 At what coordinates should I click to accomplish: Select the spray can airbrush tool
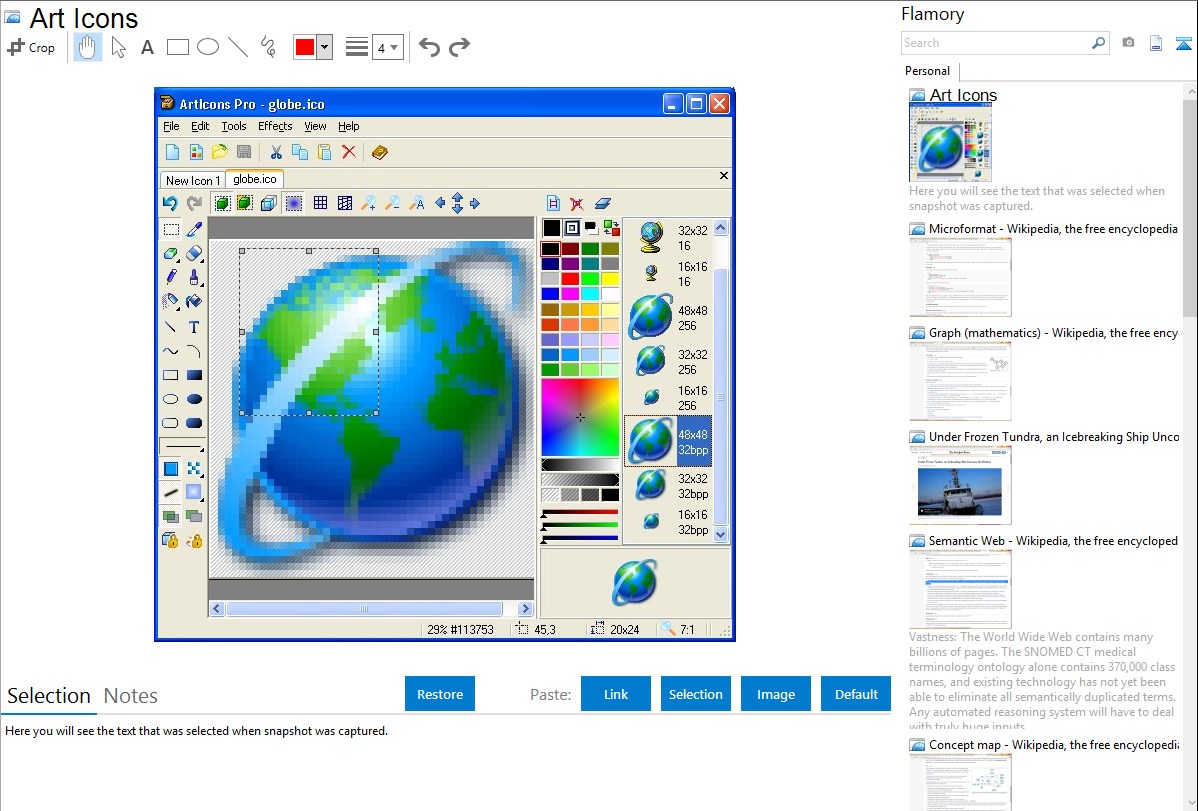click(x=170, y=301)
